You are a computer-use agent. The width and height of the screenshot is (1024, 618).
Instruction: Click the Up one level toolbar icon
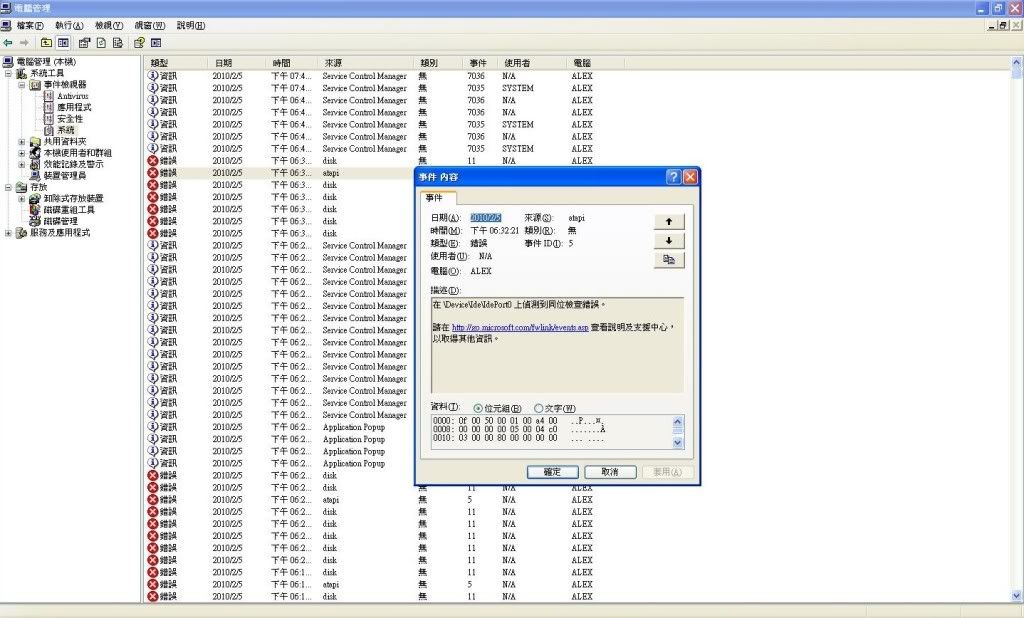point(46,43)
